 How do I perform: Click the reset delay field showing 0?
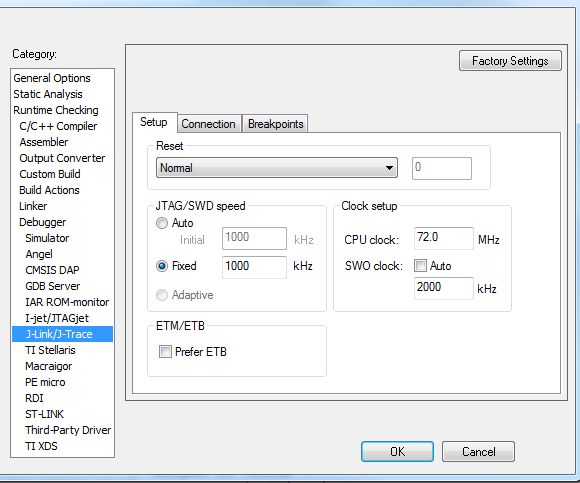pos(442,168)
